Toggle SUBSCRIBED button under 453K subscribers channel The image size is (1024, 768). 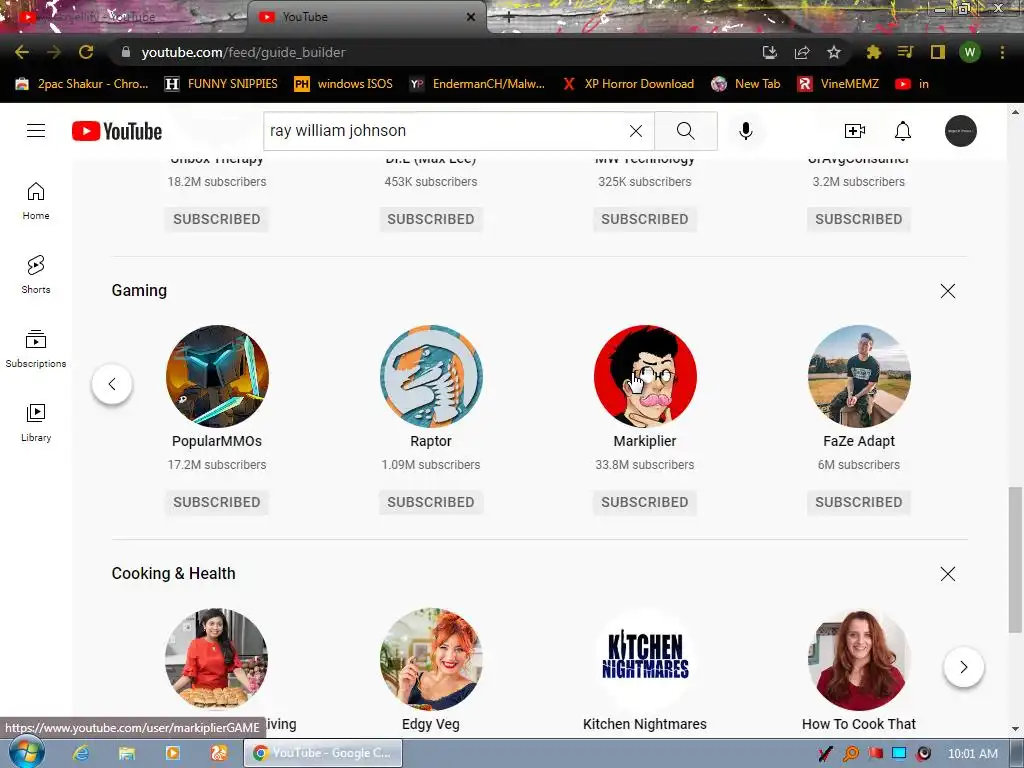(431, 219)
